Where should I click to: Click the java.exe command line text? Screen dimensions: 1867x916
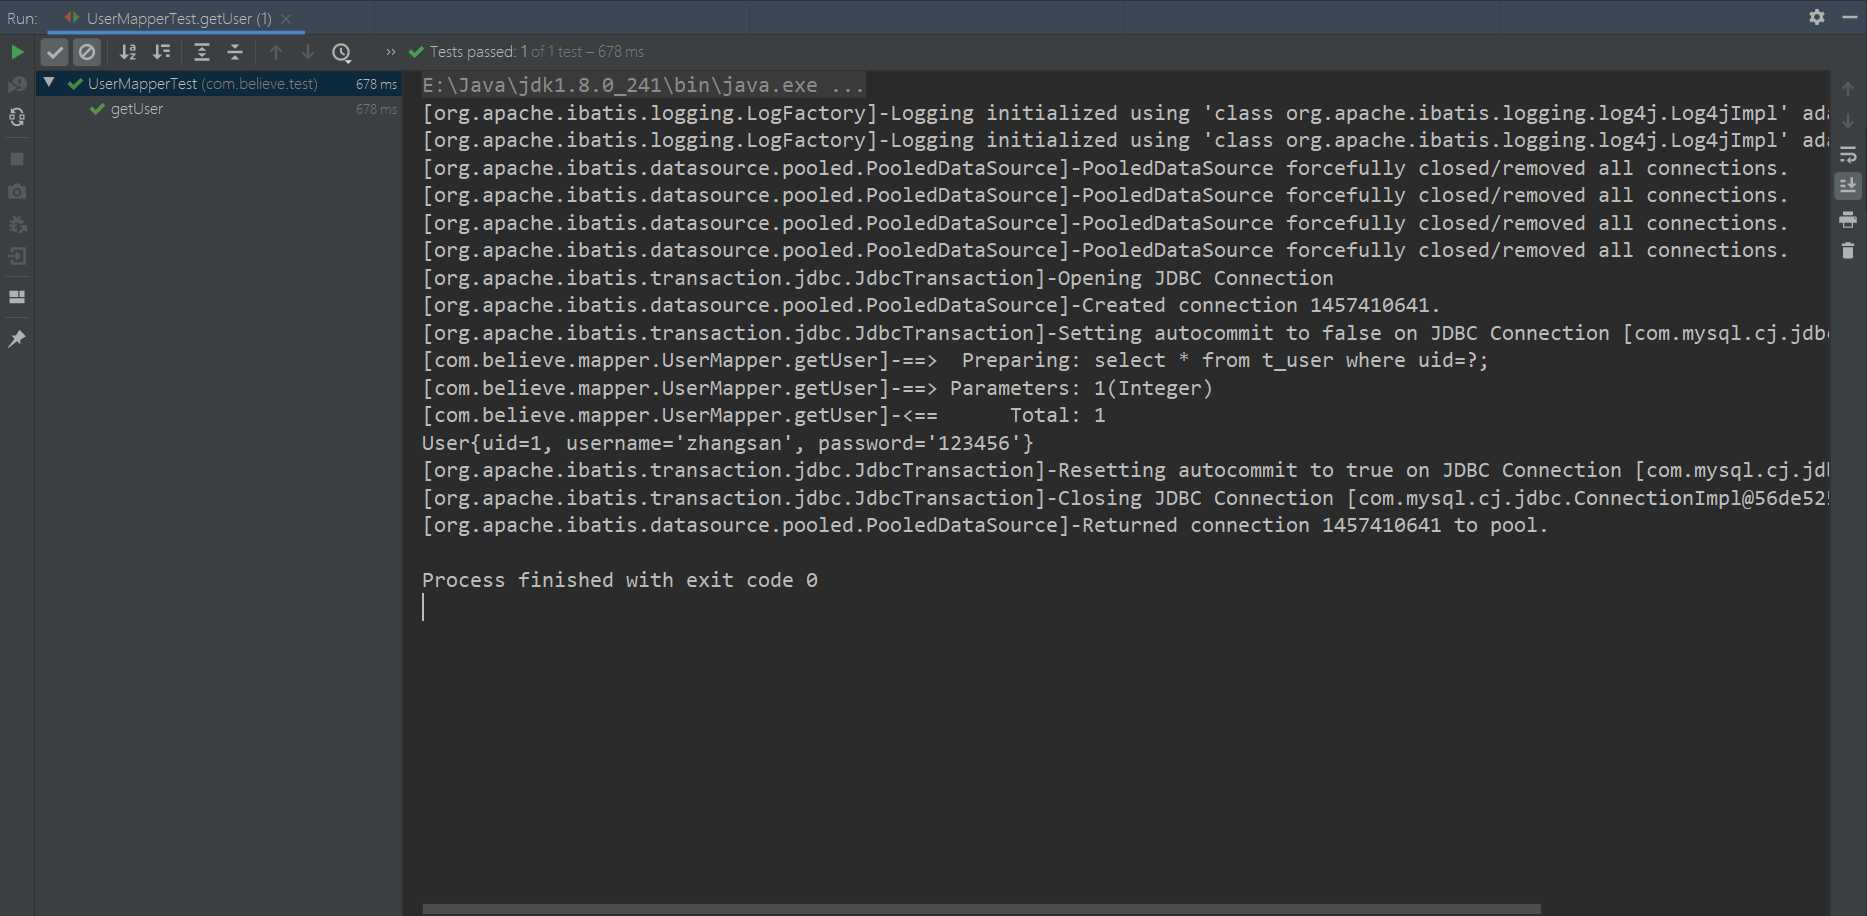point(643,85)
